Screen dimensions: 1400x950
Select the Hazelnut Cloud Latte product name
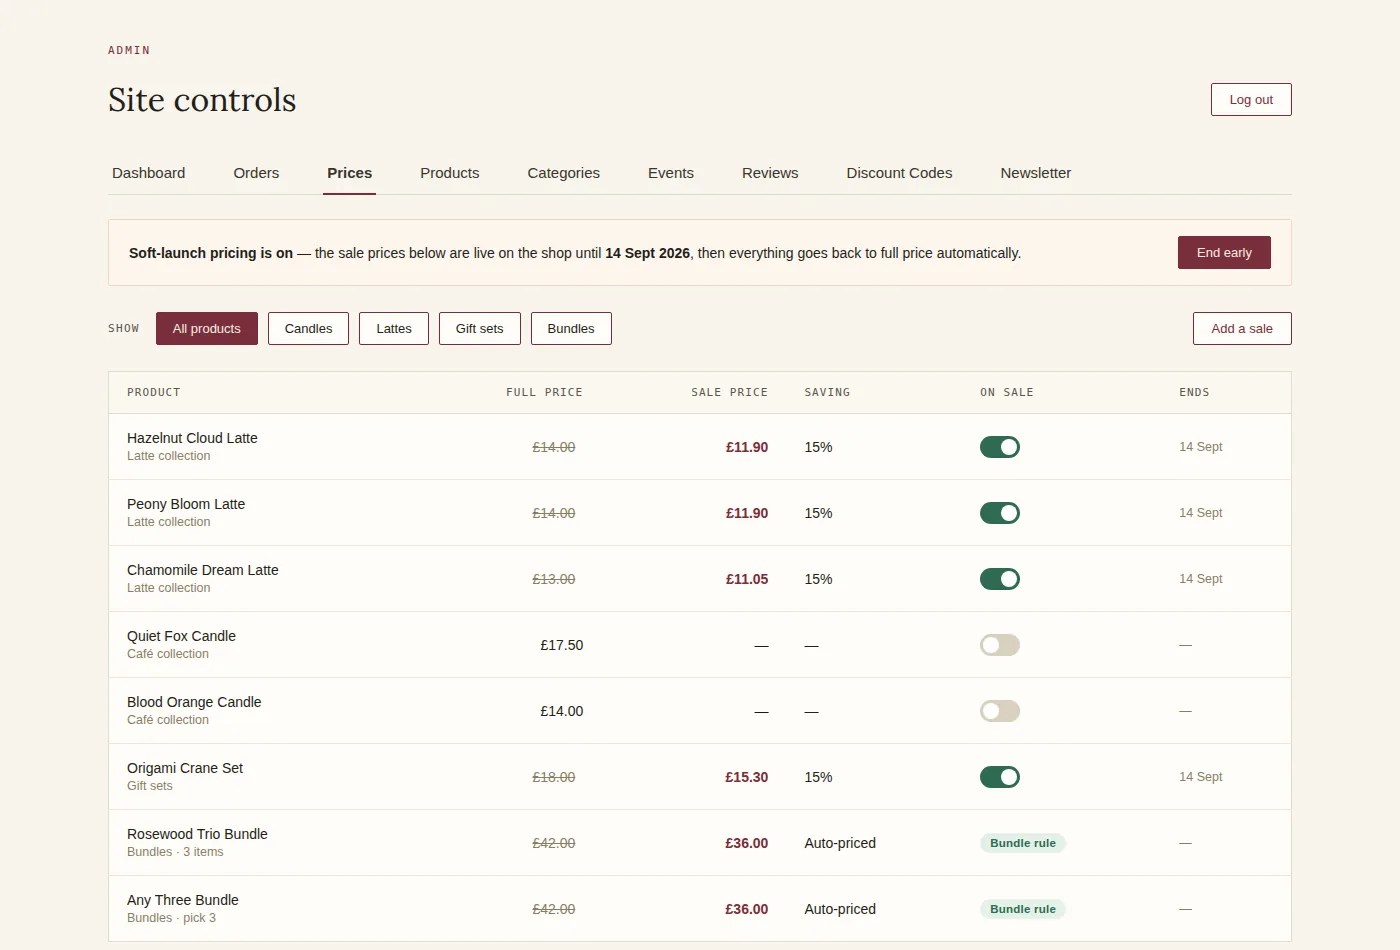[x=192, y=438]
